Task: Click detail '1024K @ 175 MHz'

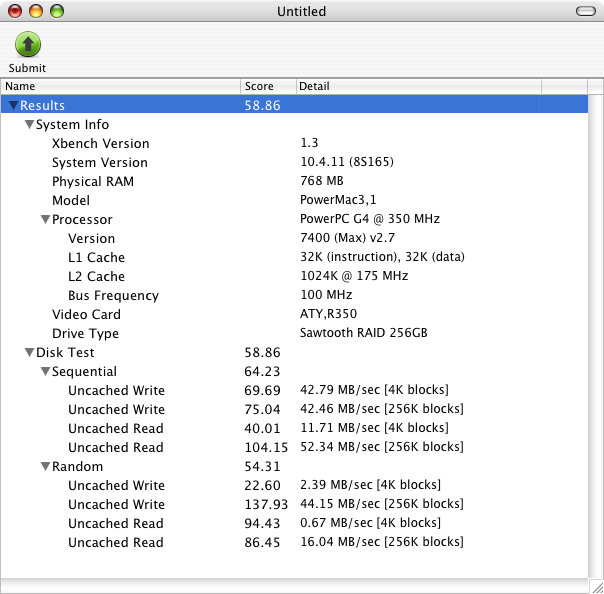Action: pos(354,276)
